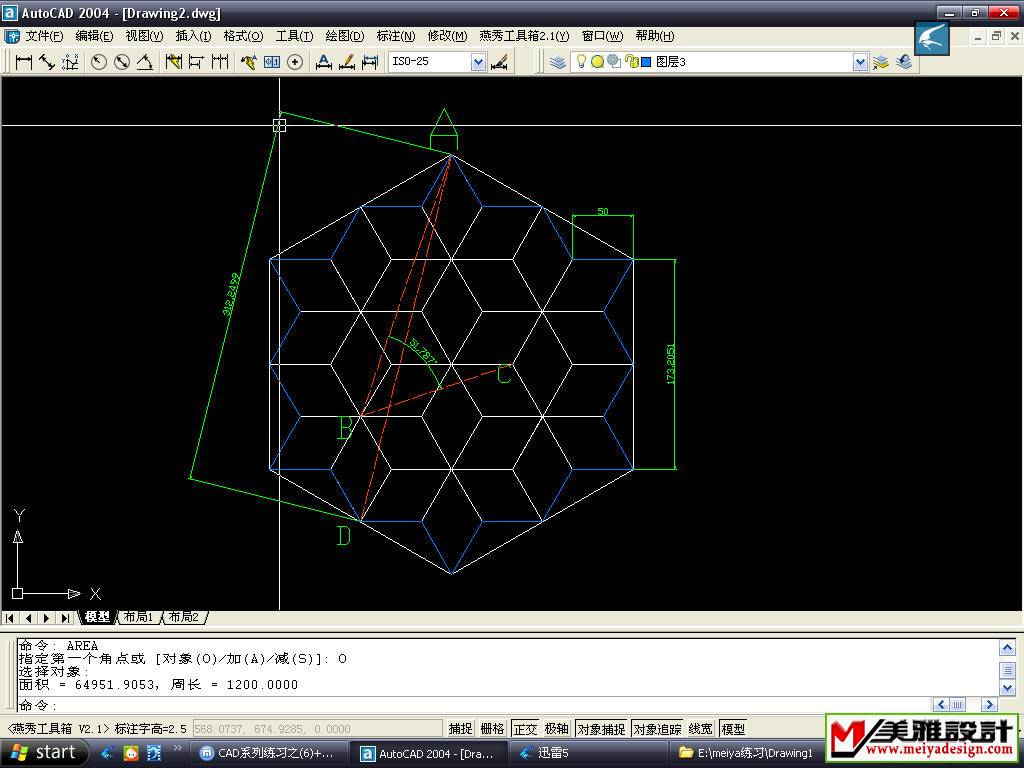This screenshot has width=1024, height=768.
Task: Jump to the last layout tab arrow
Action: coord(65,618)
